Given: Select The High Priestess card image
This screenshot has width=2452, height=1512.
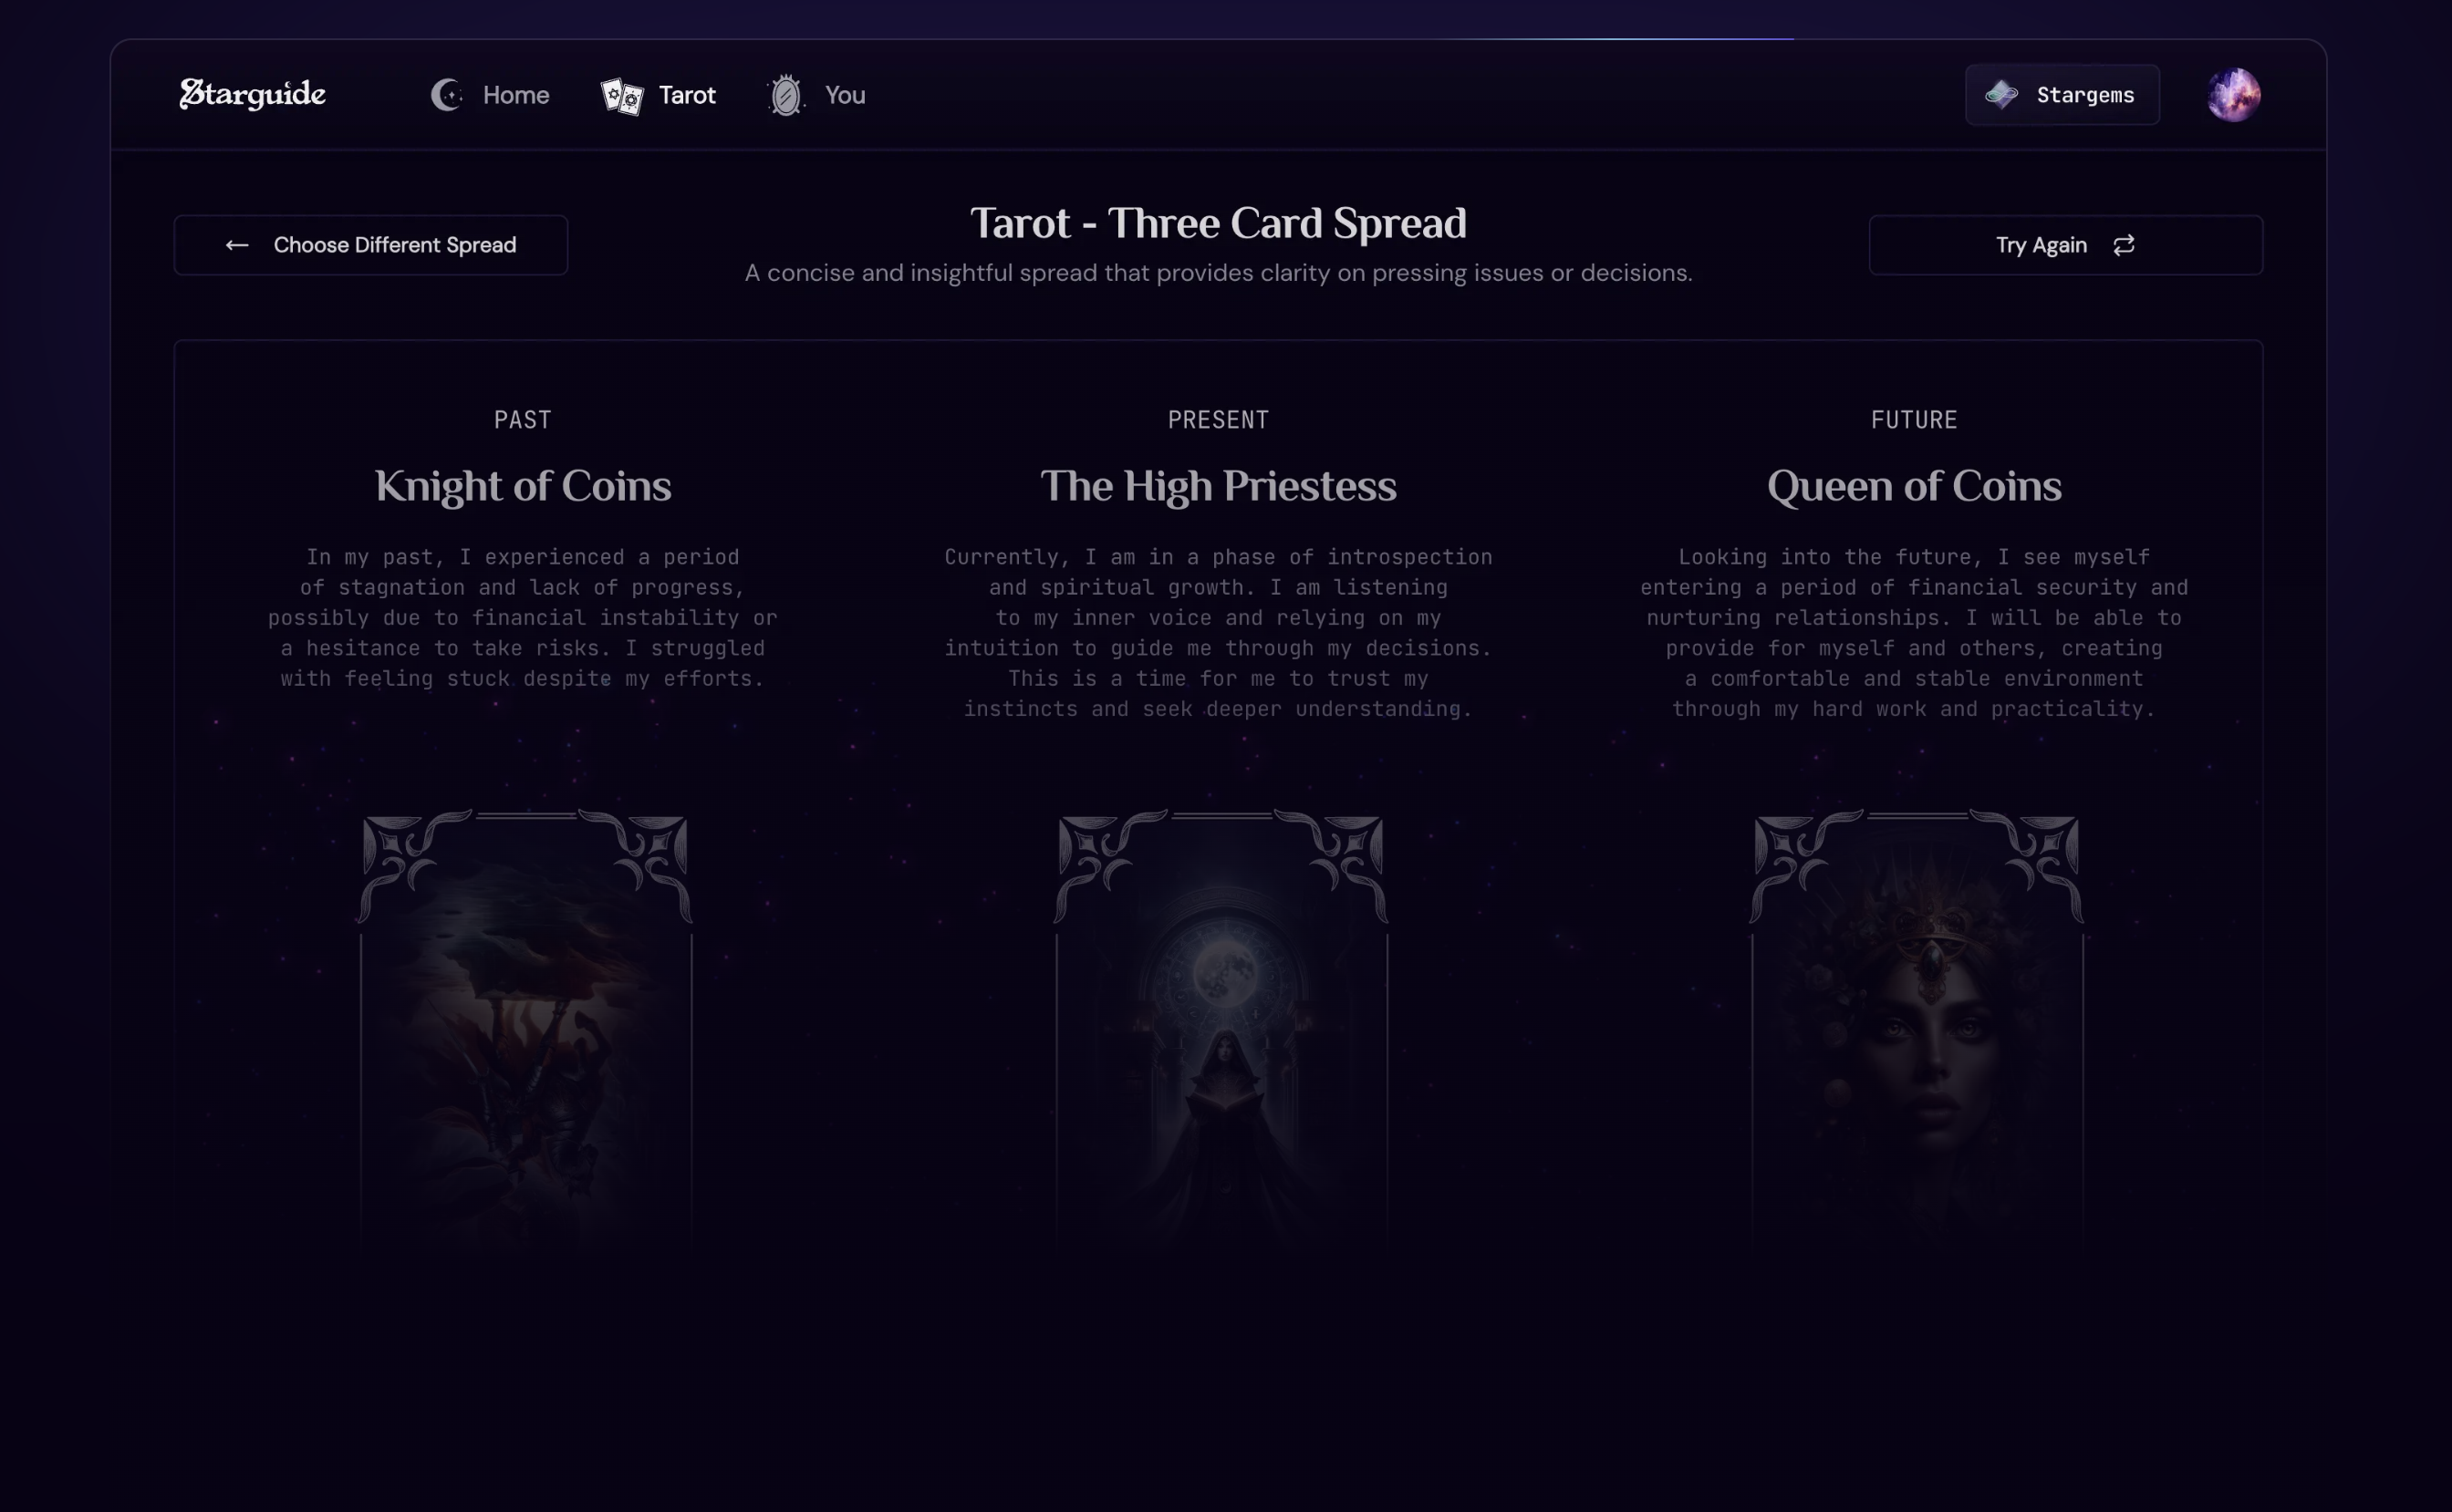Looking at the screenshot, I should click(x=1220, y=1030).
